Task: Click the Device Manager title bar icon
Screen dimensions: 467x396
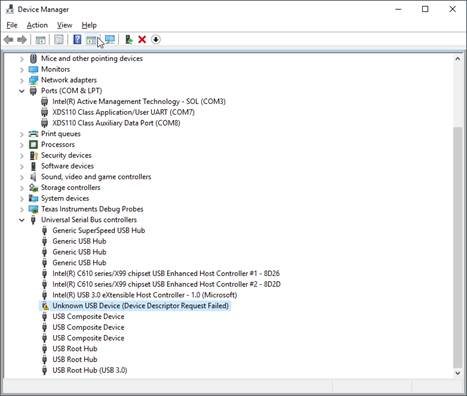Action: (10, 9)
